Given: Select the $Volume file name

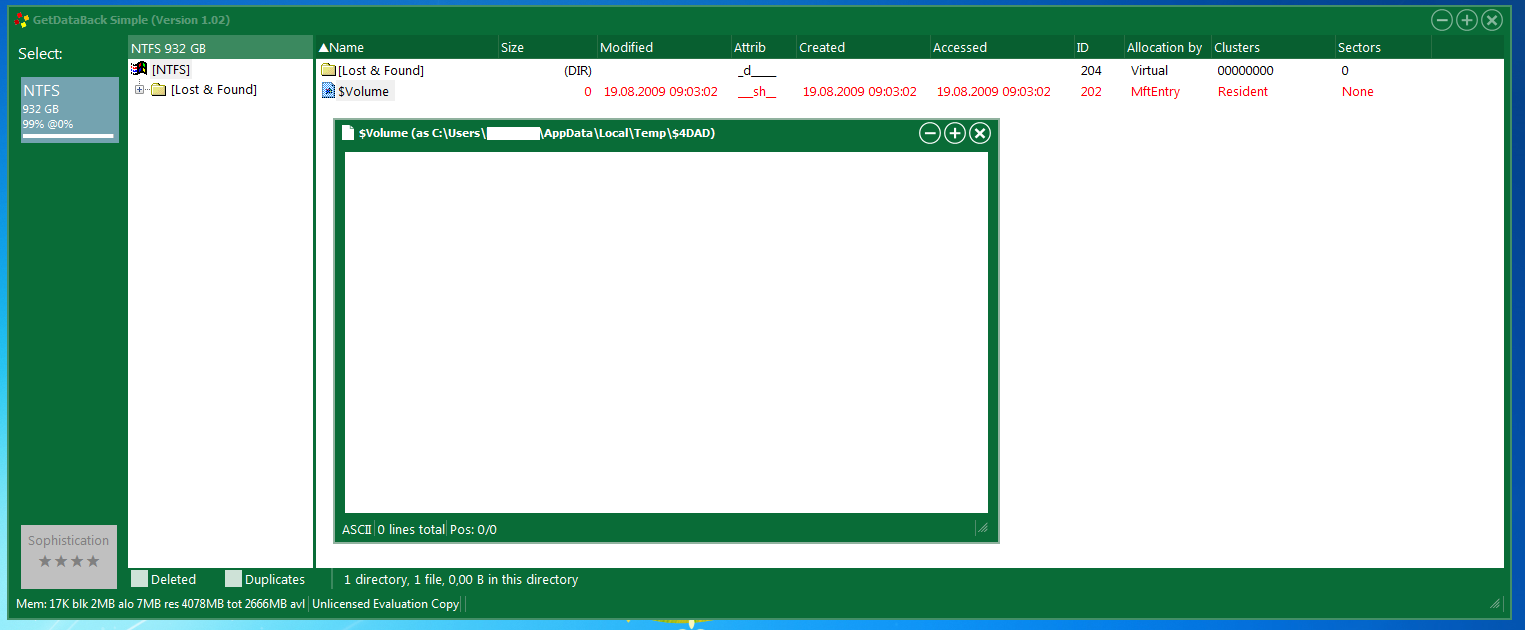Looking at the screenshot, I should coord(365,91).
